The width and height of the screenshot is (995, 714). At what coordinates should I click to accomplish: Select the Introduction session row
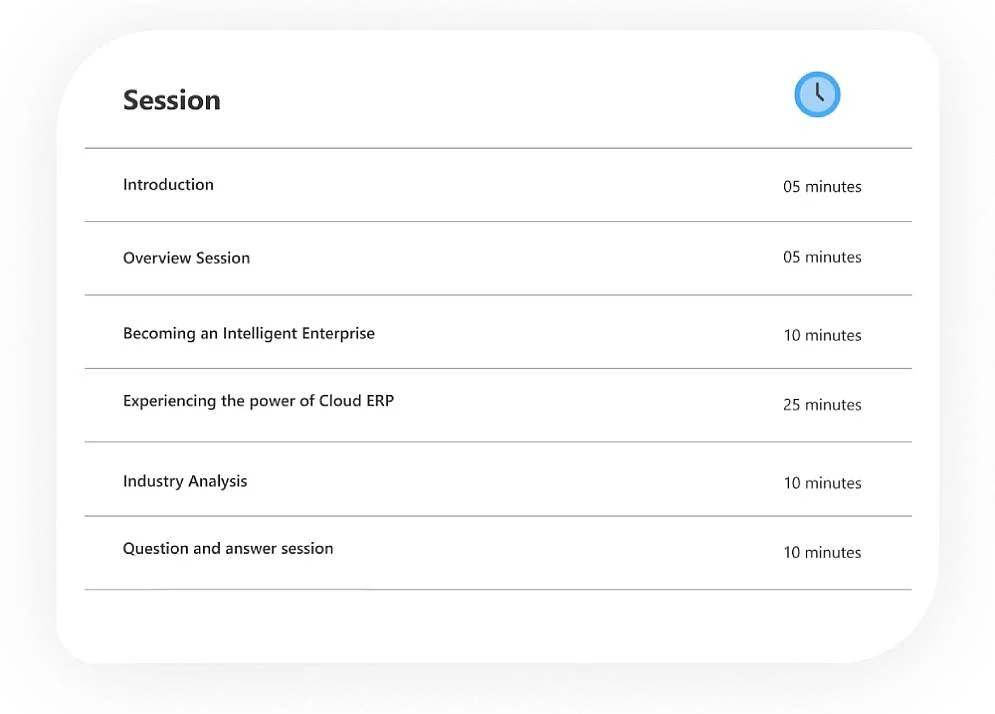pyautogui.click(x=168, y=185)
